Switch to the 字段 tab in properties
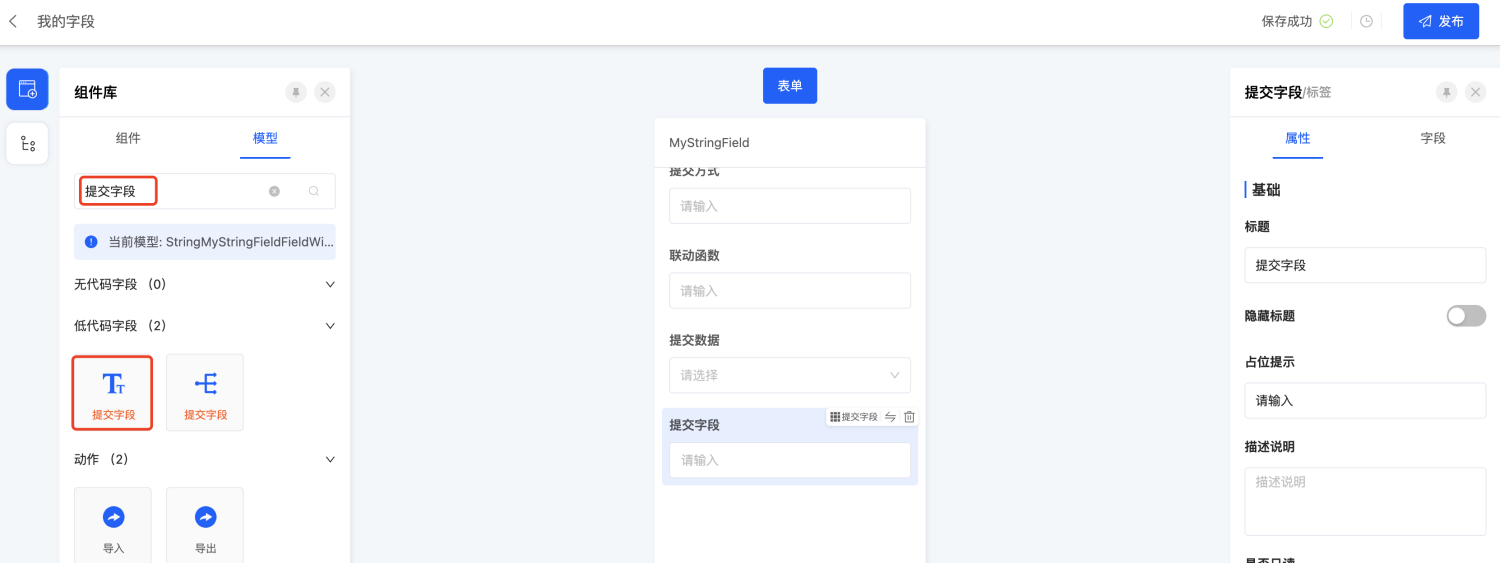The height and width of the screenshot is (563, 1500). click(x=1432, y=138)
